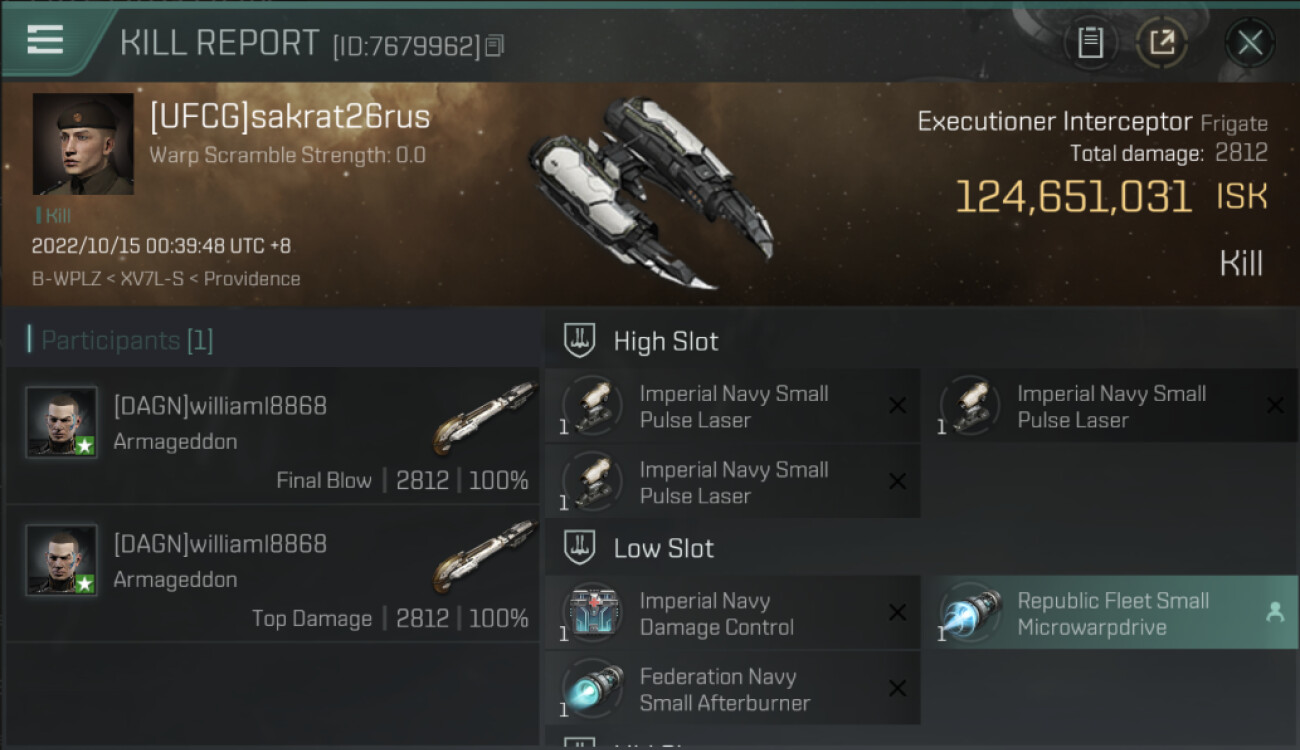Screen dimensions: 1300x750
Task: Click the clipboard copy report icon
Action: (x=1090, y=42)
